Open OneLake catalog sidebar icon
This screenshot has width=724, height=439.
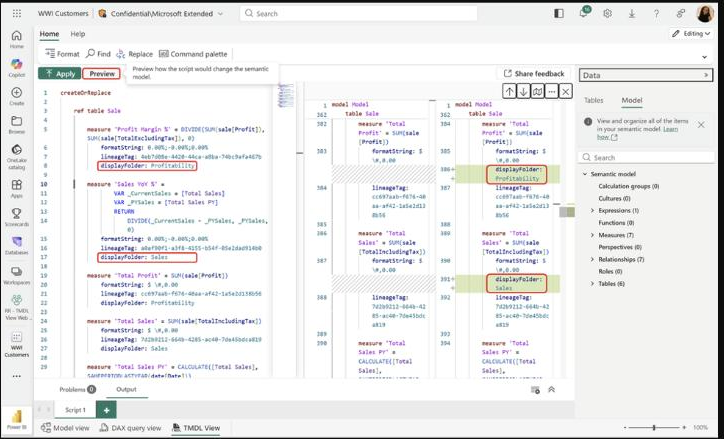[17, 156]
